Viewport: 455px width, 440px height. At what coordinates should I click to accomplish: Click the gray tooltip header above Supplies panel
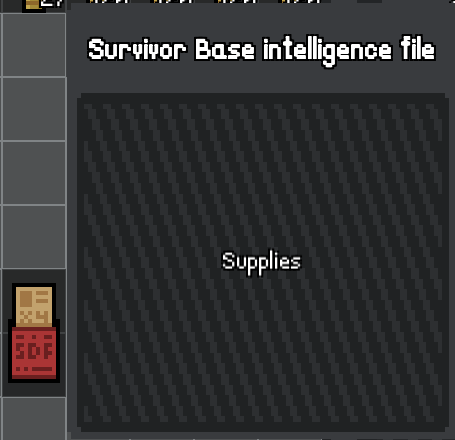[x=262, y=50]
